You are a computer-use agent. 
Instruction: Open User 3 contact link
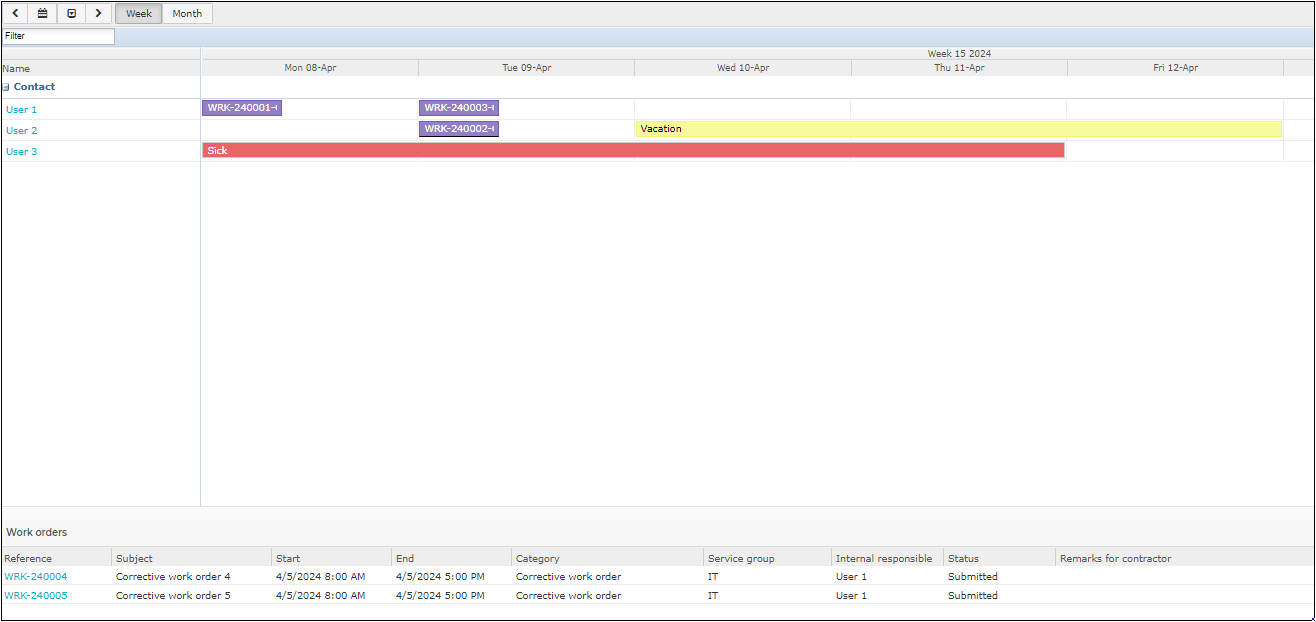point(21,152)
